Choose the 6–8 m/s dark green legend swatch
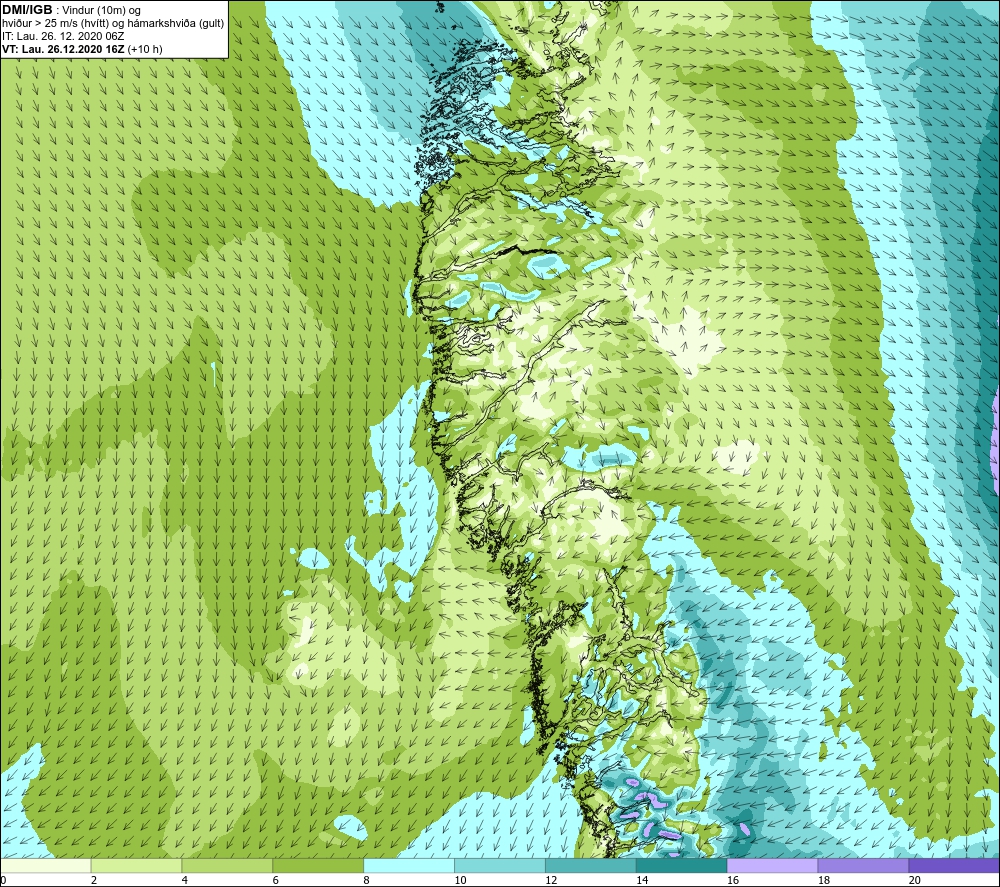Viewport: 1000px width, 887px height. point(318,865)
